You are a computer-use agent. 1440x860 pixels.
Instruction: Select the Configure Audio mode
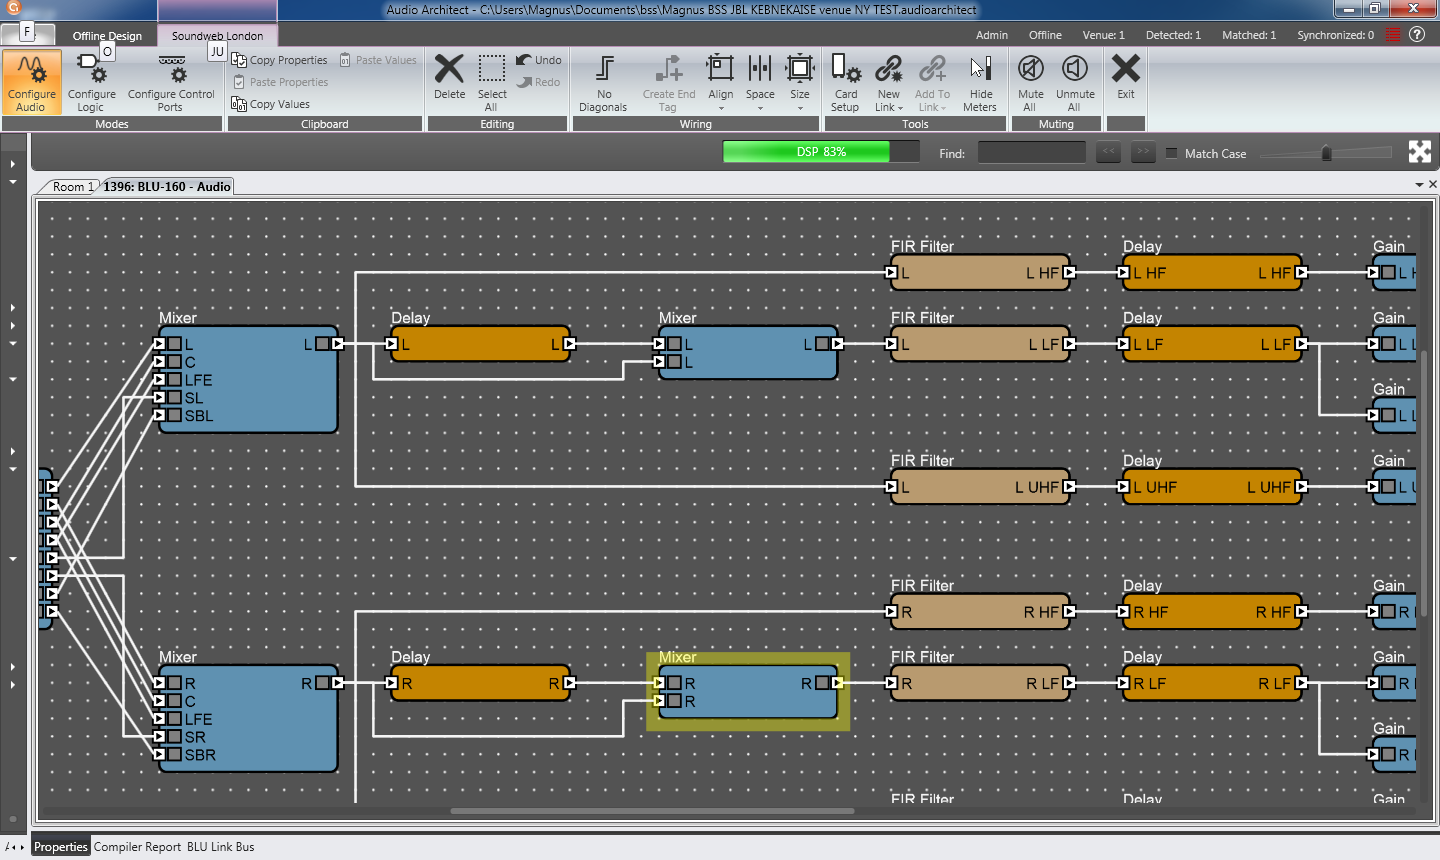click(x=31, y=82)
